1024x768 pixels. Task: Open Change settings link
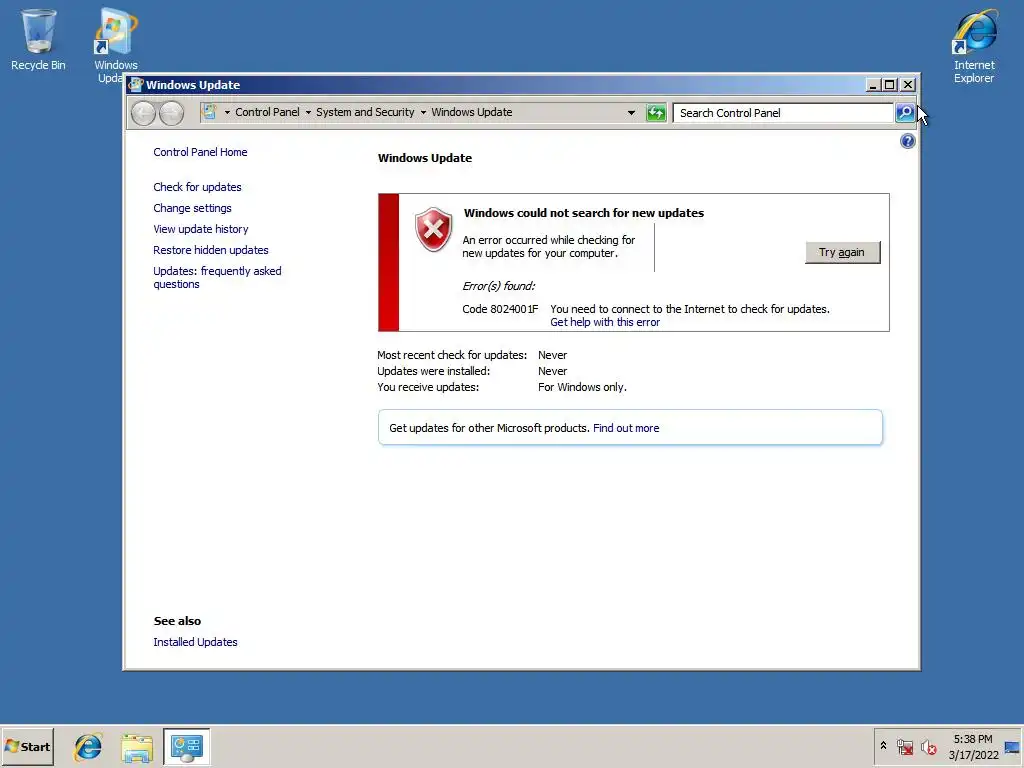pos(192,208)
